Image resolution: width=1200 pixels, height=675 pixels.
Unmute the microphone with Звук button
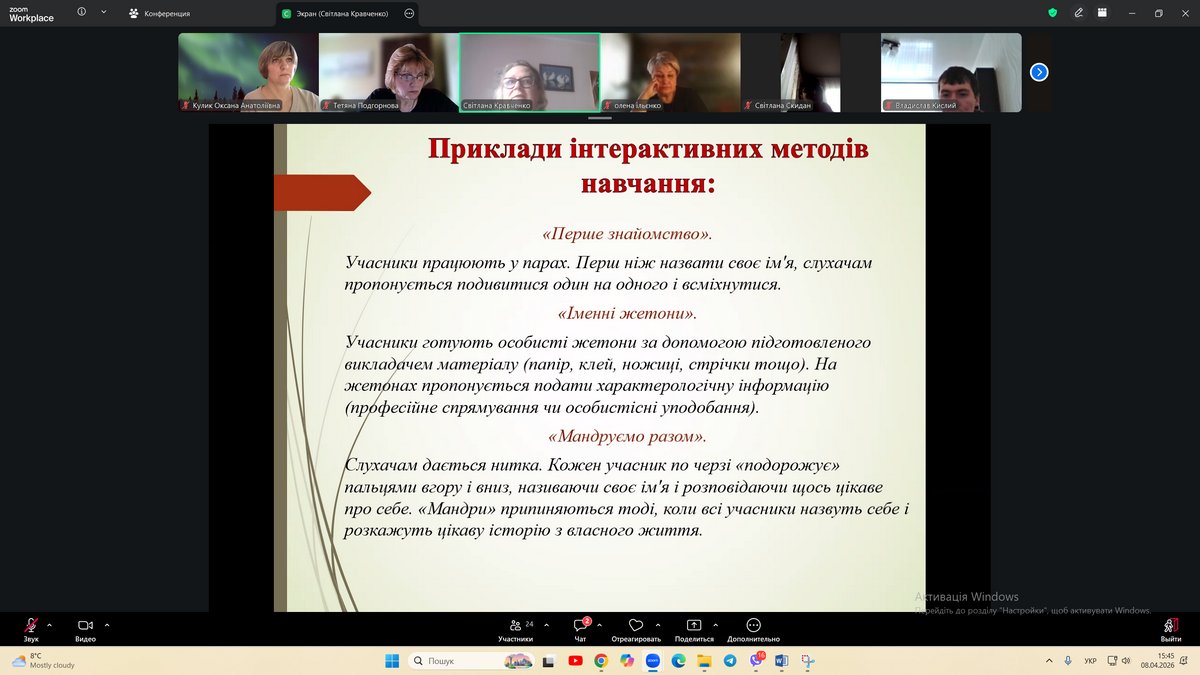31,625
